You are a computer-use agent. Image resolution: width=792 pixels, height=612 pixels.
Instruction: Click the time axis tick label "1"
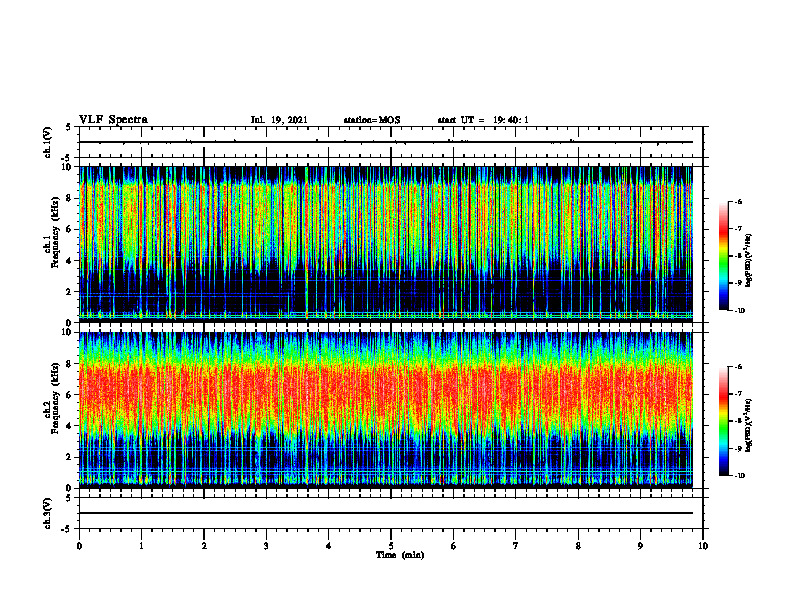tap(141, 546)
